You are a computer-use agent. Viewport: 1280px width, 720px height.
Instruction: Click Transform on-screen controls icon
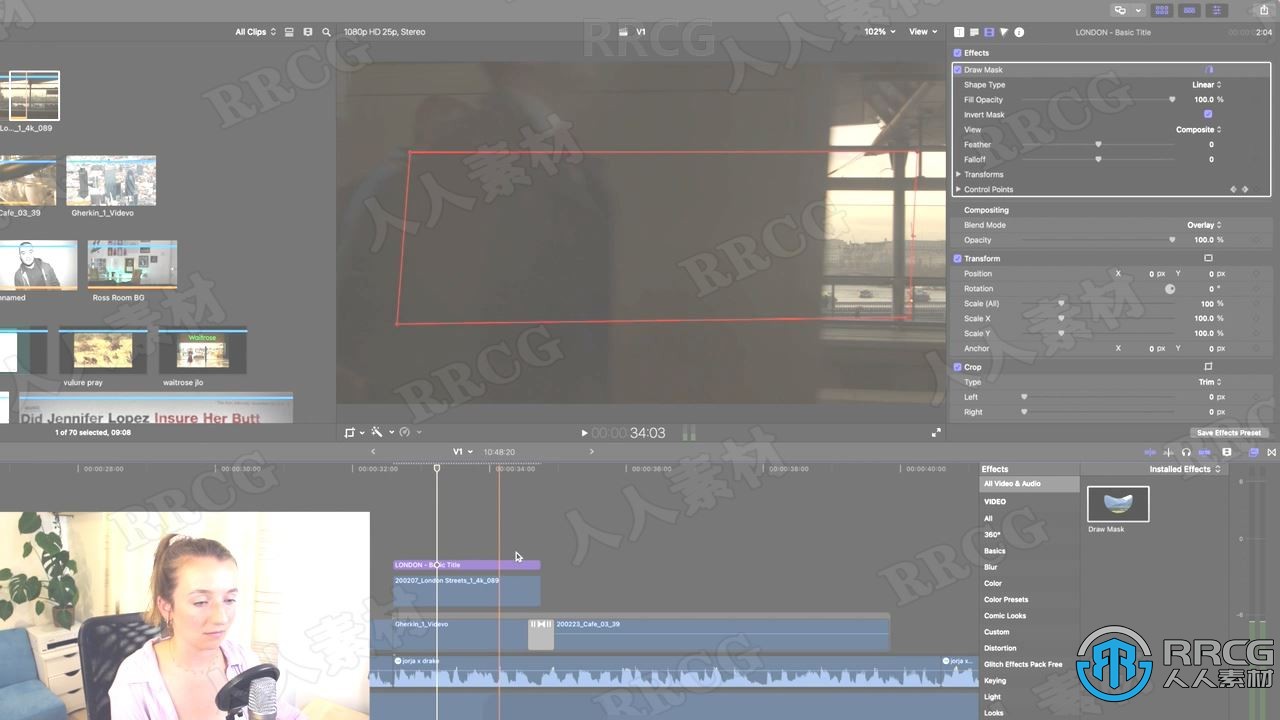tap(1208, 258)
